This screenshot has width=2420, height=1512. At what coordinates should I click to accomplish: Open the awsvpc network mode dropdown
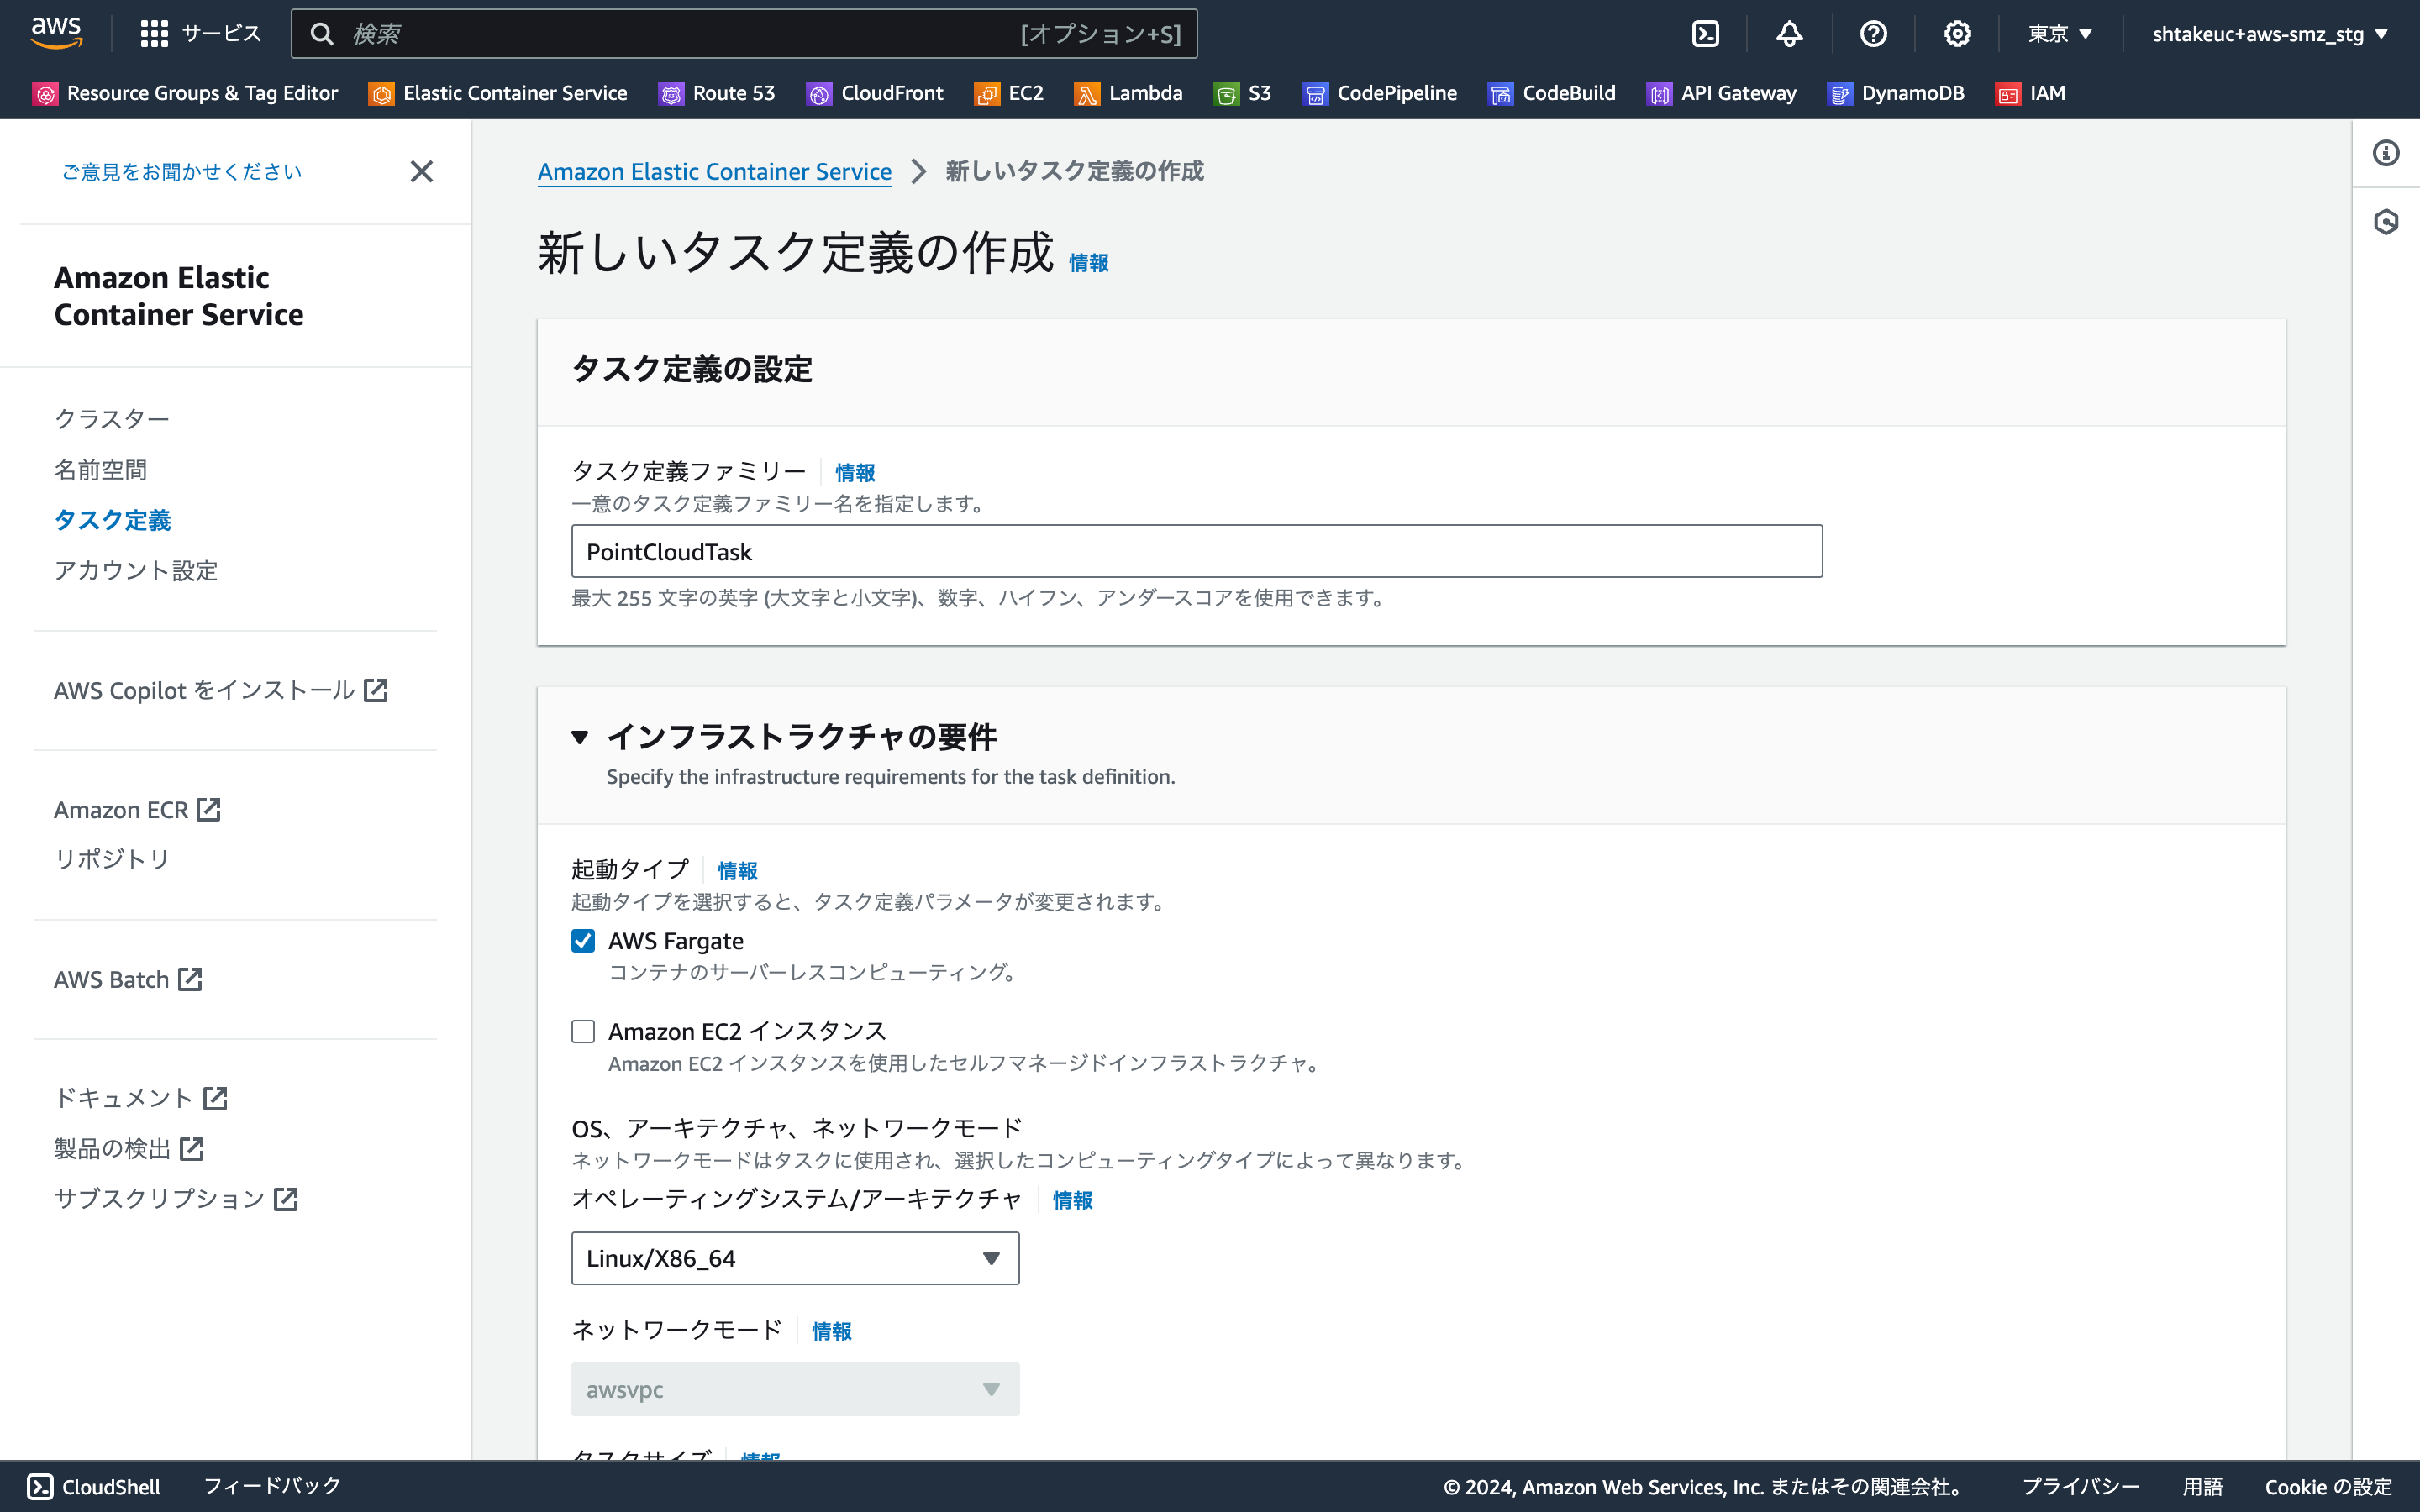point(795,1389)
